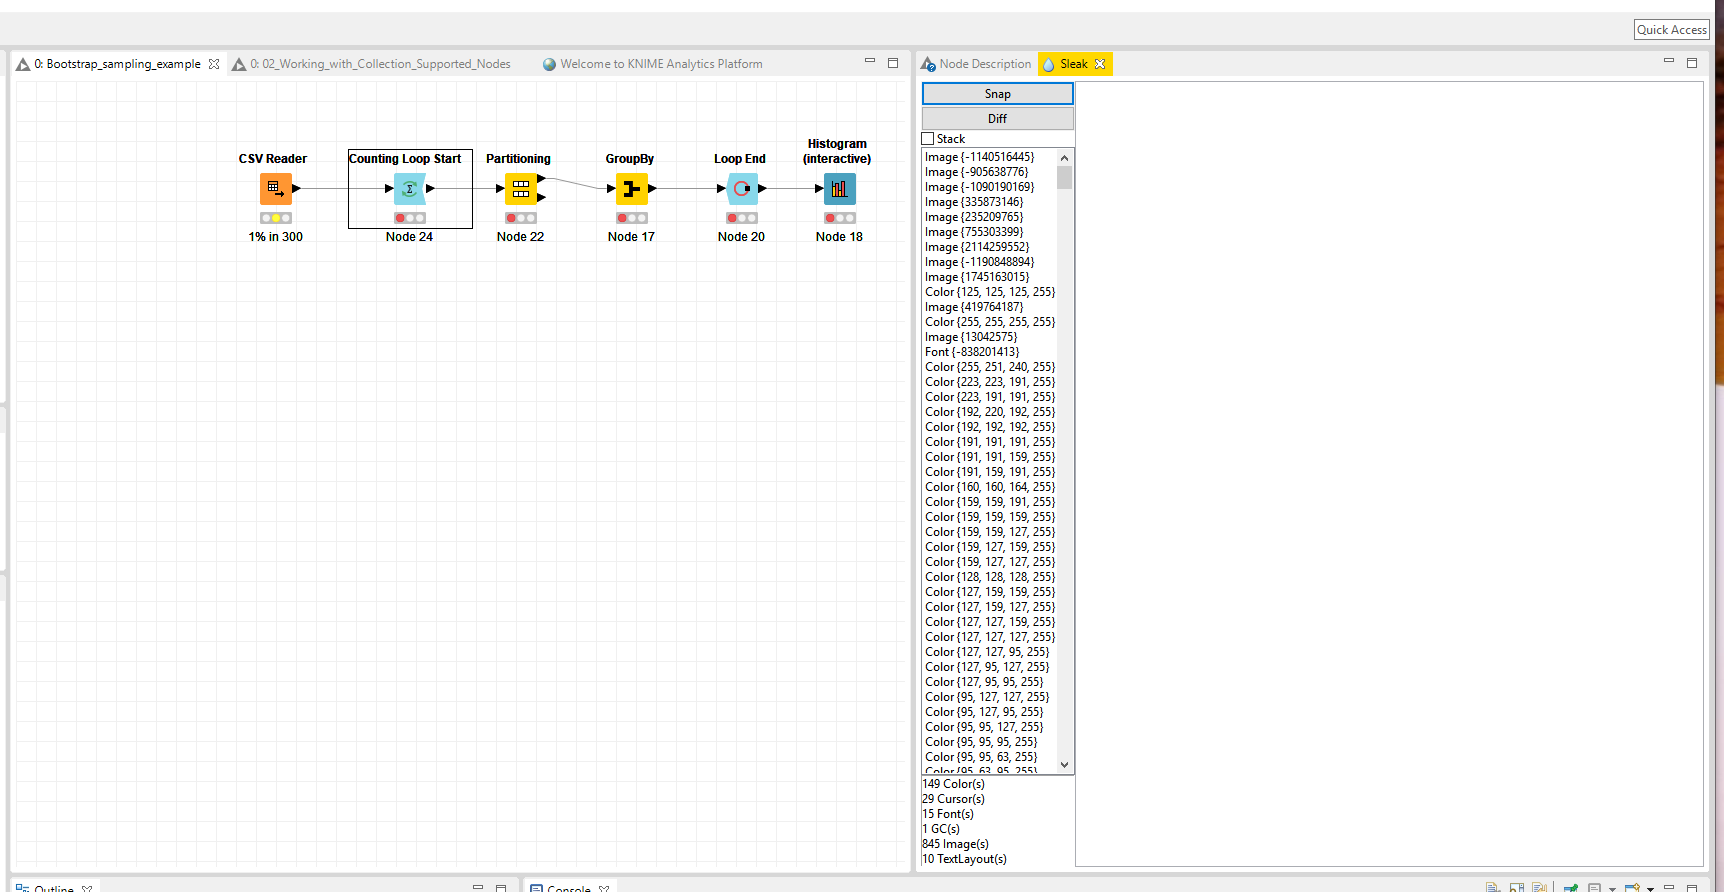Click the 845 Image(s) summary text

point(955,844)
